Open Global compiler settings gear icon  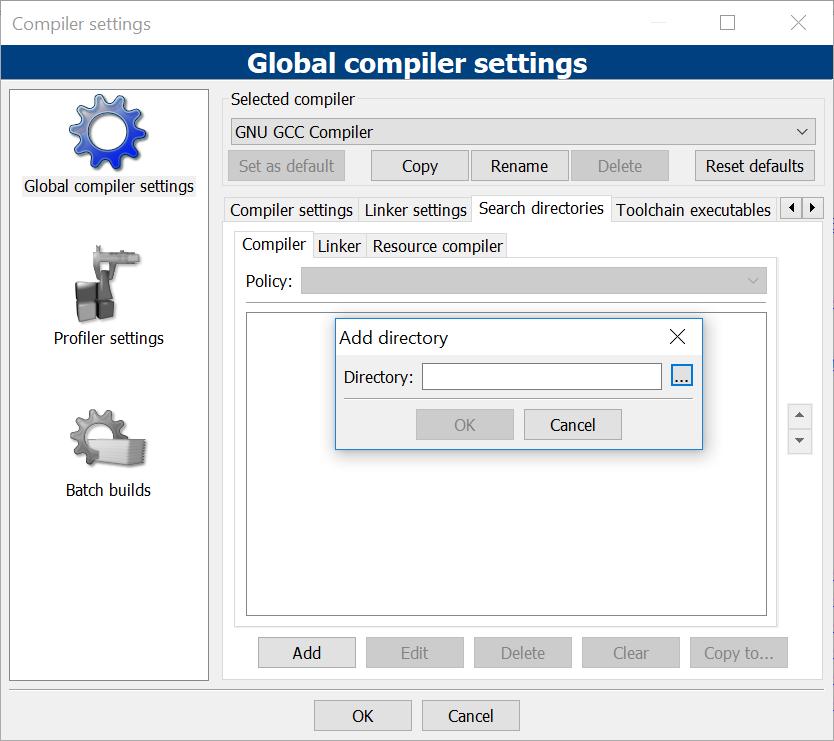(x=108, y=133)
